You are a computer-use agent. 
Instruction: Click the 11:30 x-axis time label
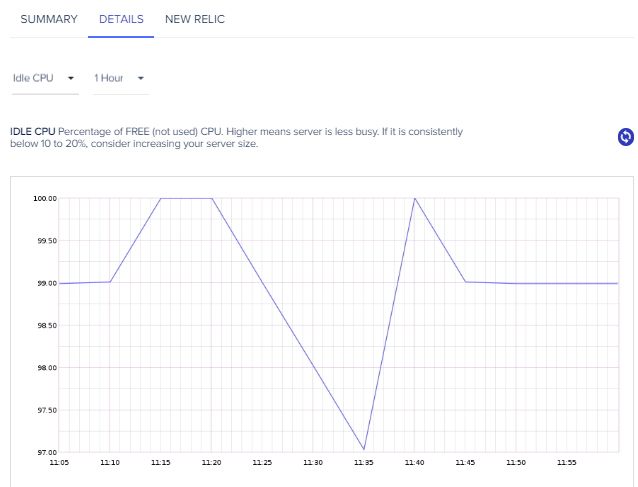click(x=313, y=463)
